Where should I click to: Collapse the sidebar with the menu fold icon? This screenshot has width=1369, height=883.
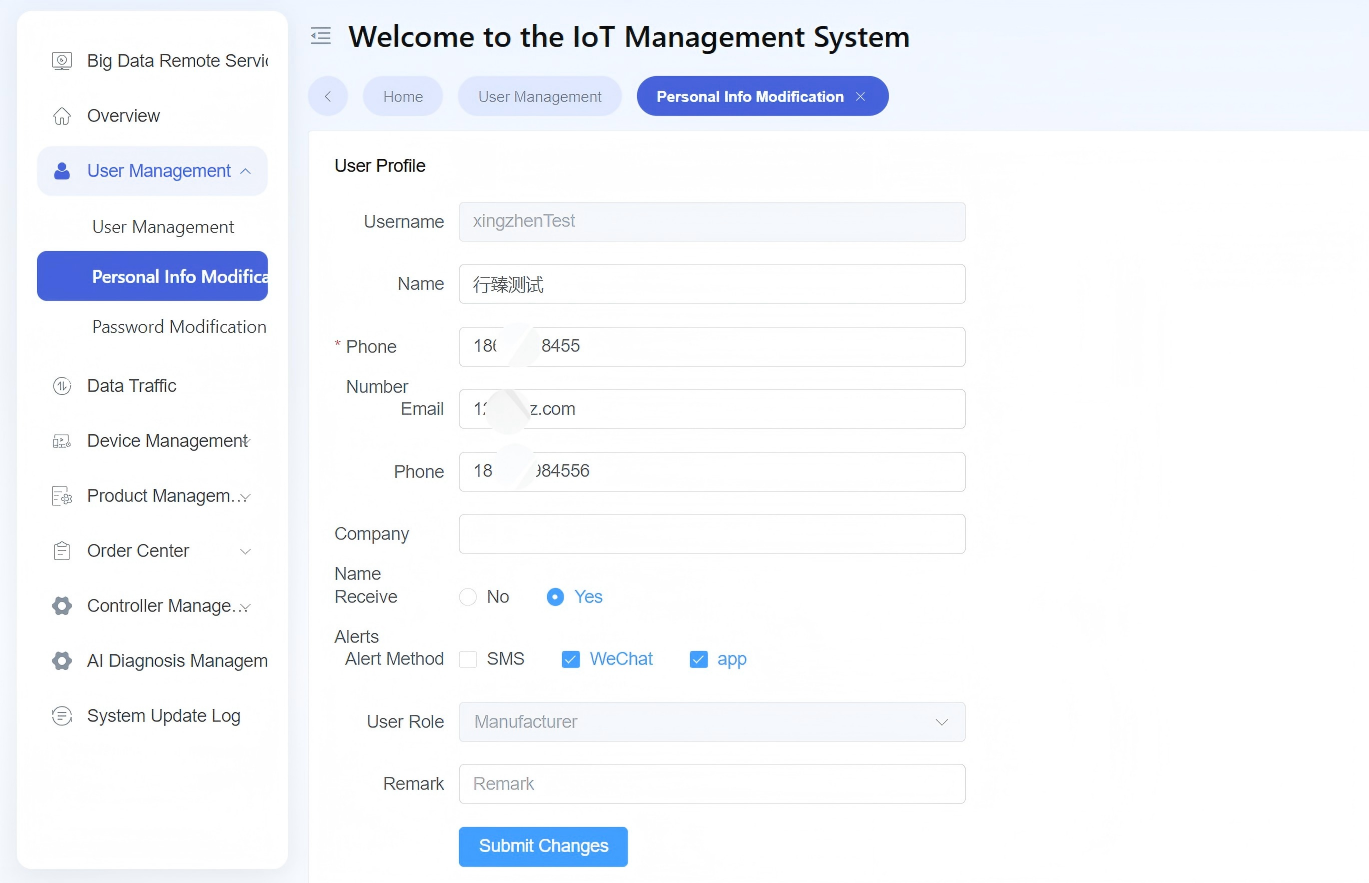(x=321, y=36)
